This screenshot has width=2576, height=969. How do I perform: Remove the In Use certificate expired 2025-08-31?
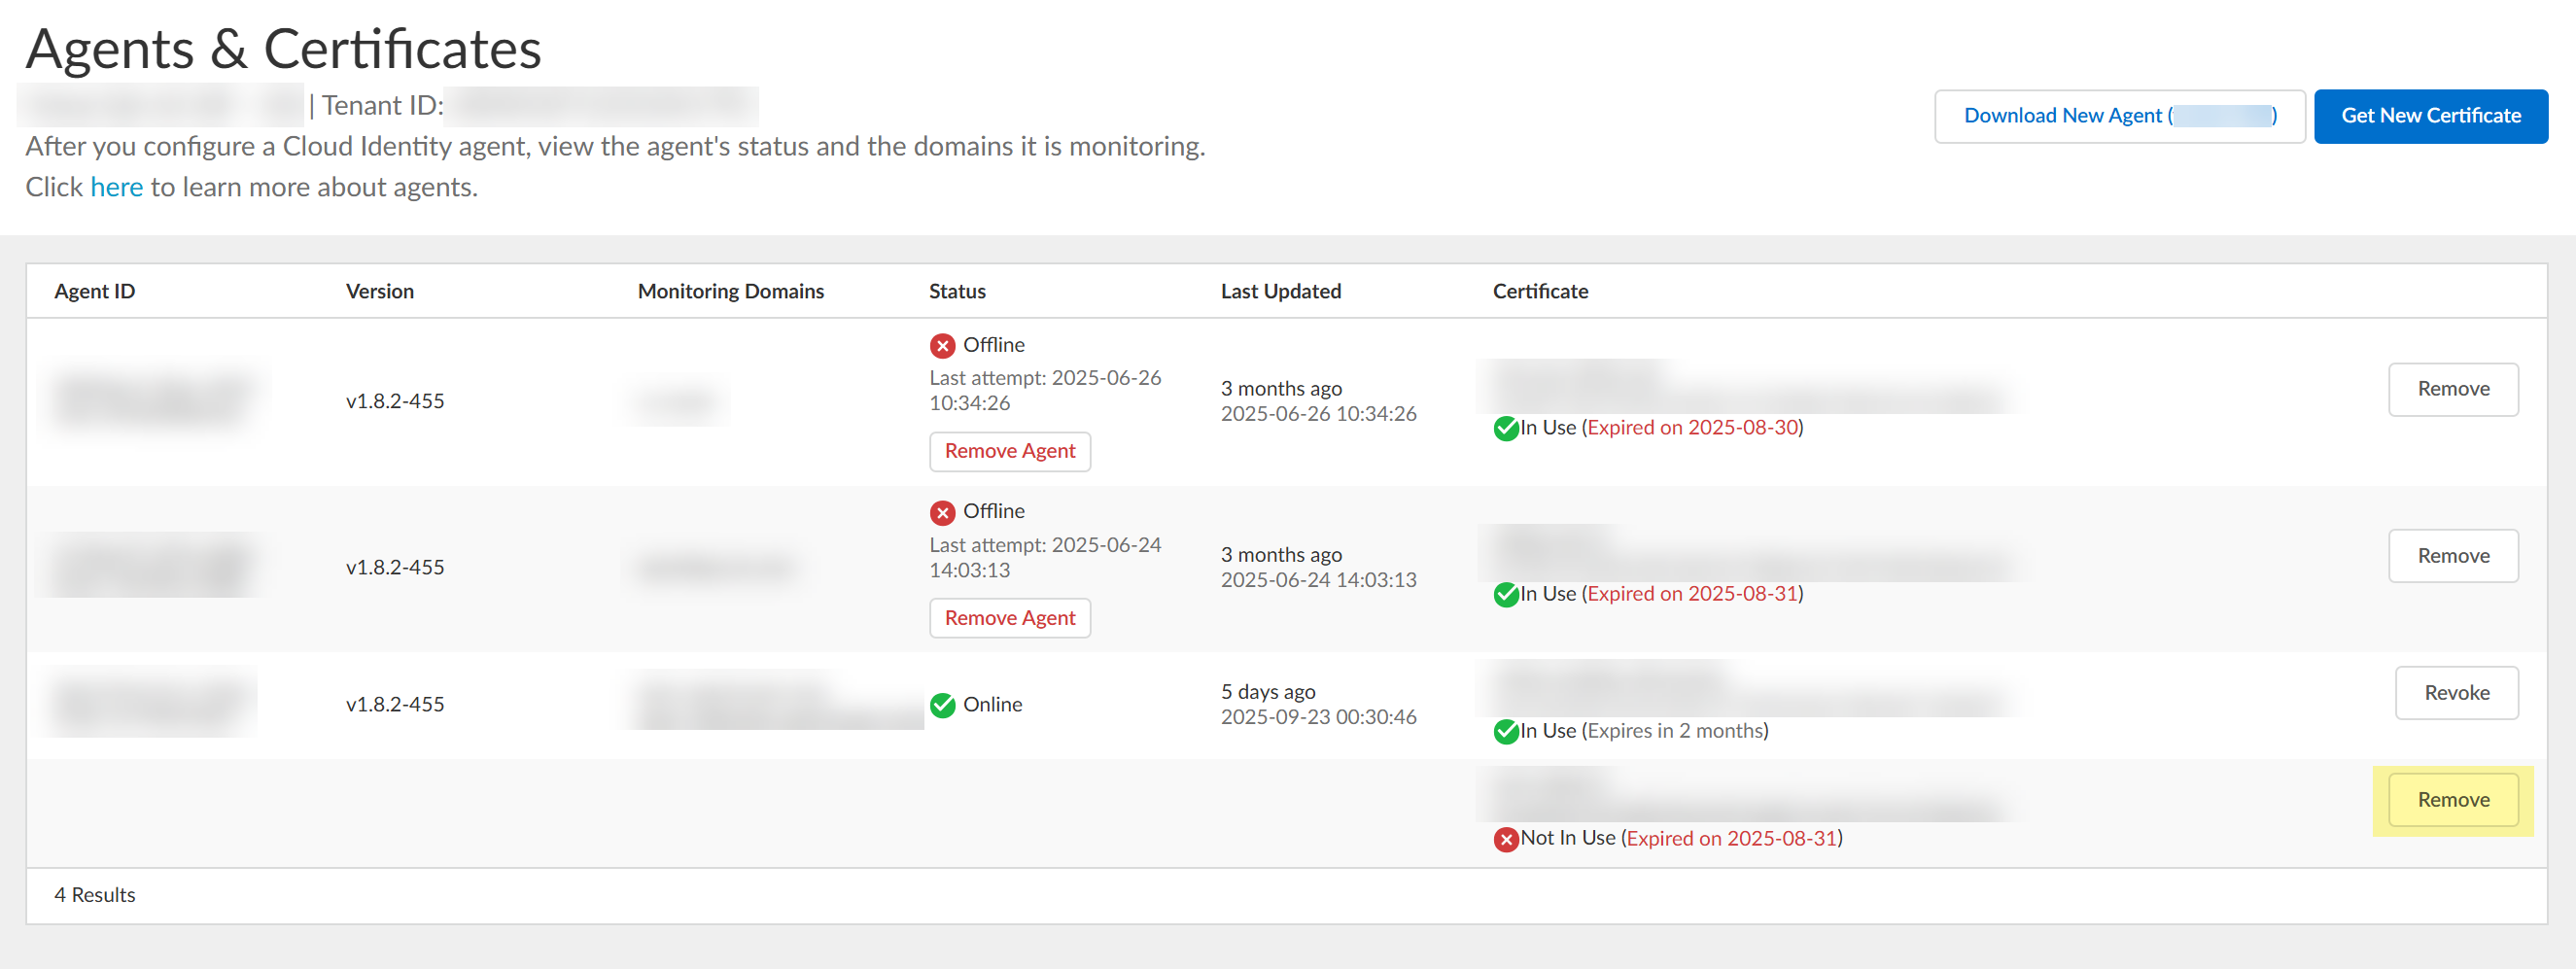[x=2452, y=556]
